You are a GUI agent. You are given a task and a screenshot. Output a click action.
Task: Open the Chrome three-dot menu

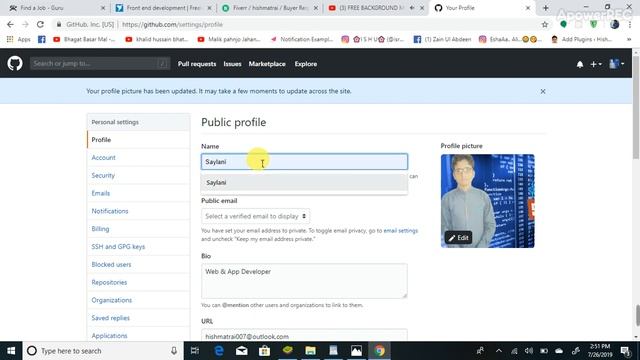tap(630, 24)
